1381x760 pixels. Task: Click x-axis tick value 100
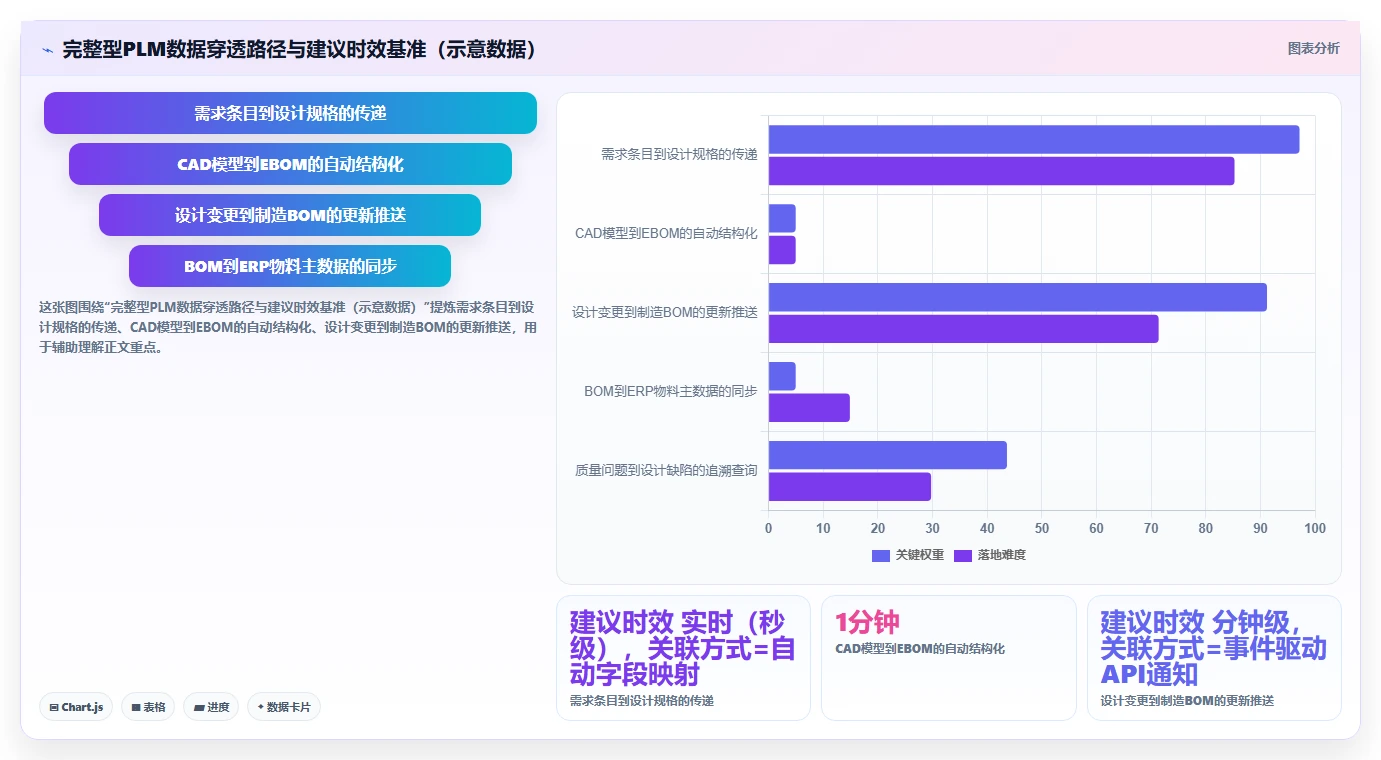click(x=1315, y=528)
